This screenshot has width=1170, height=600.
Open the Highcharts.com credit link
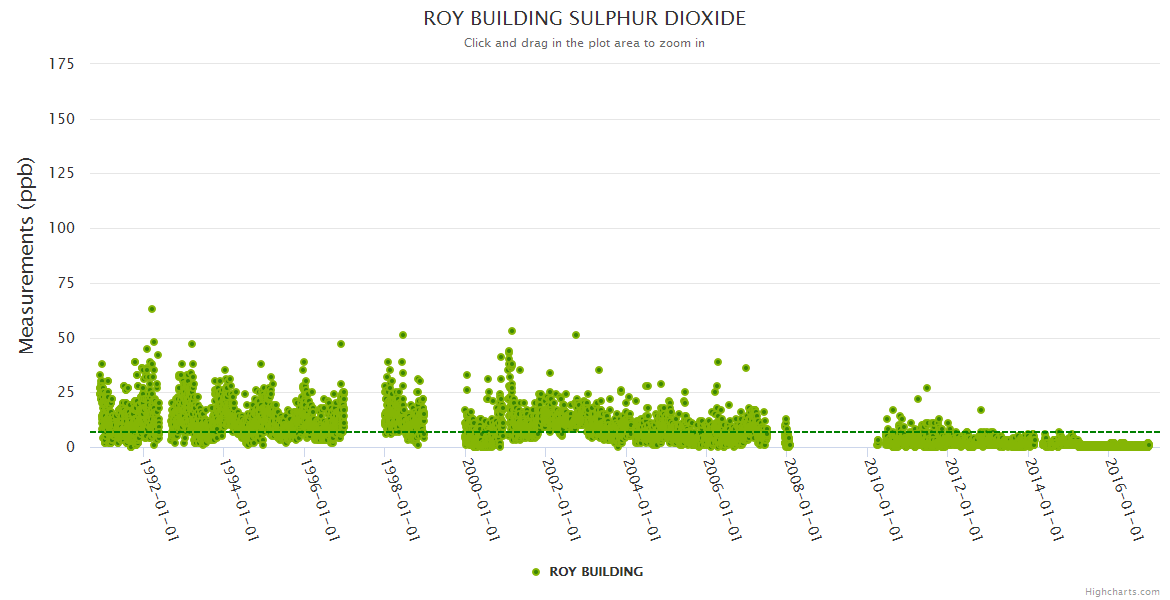click(x=1122, y=591)
